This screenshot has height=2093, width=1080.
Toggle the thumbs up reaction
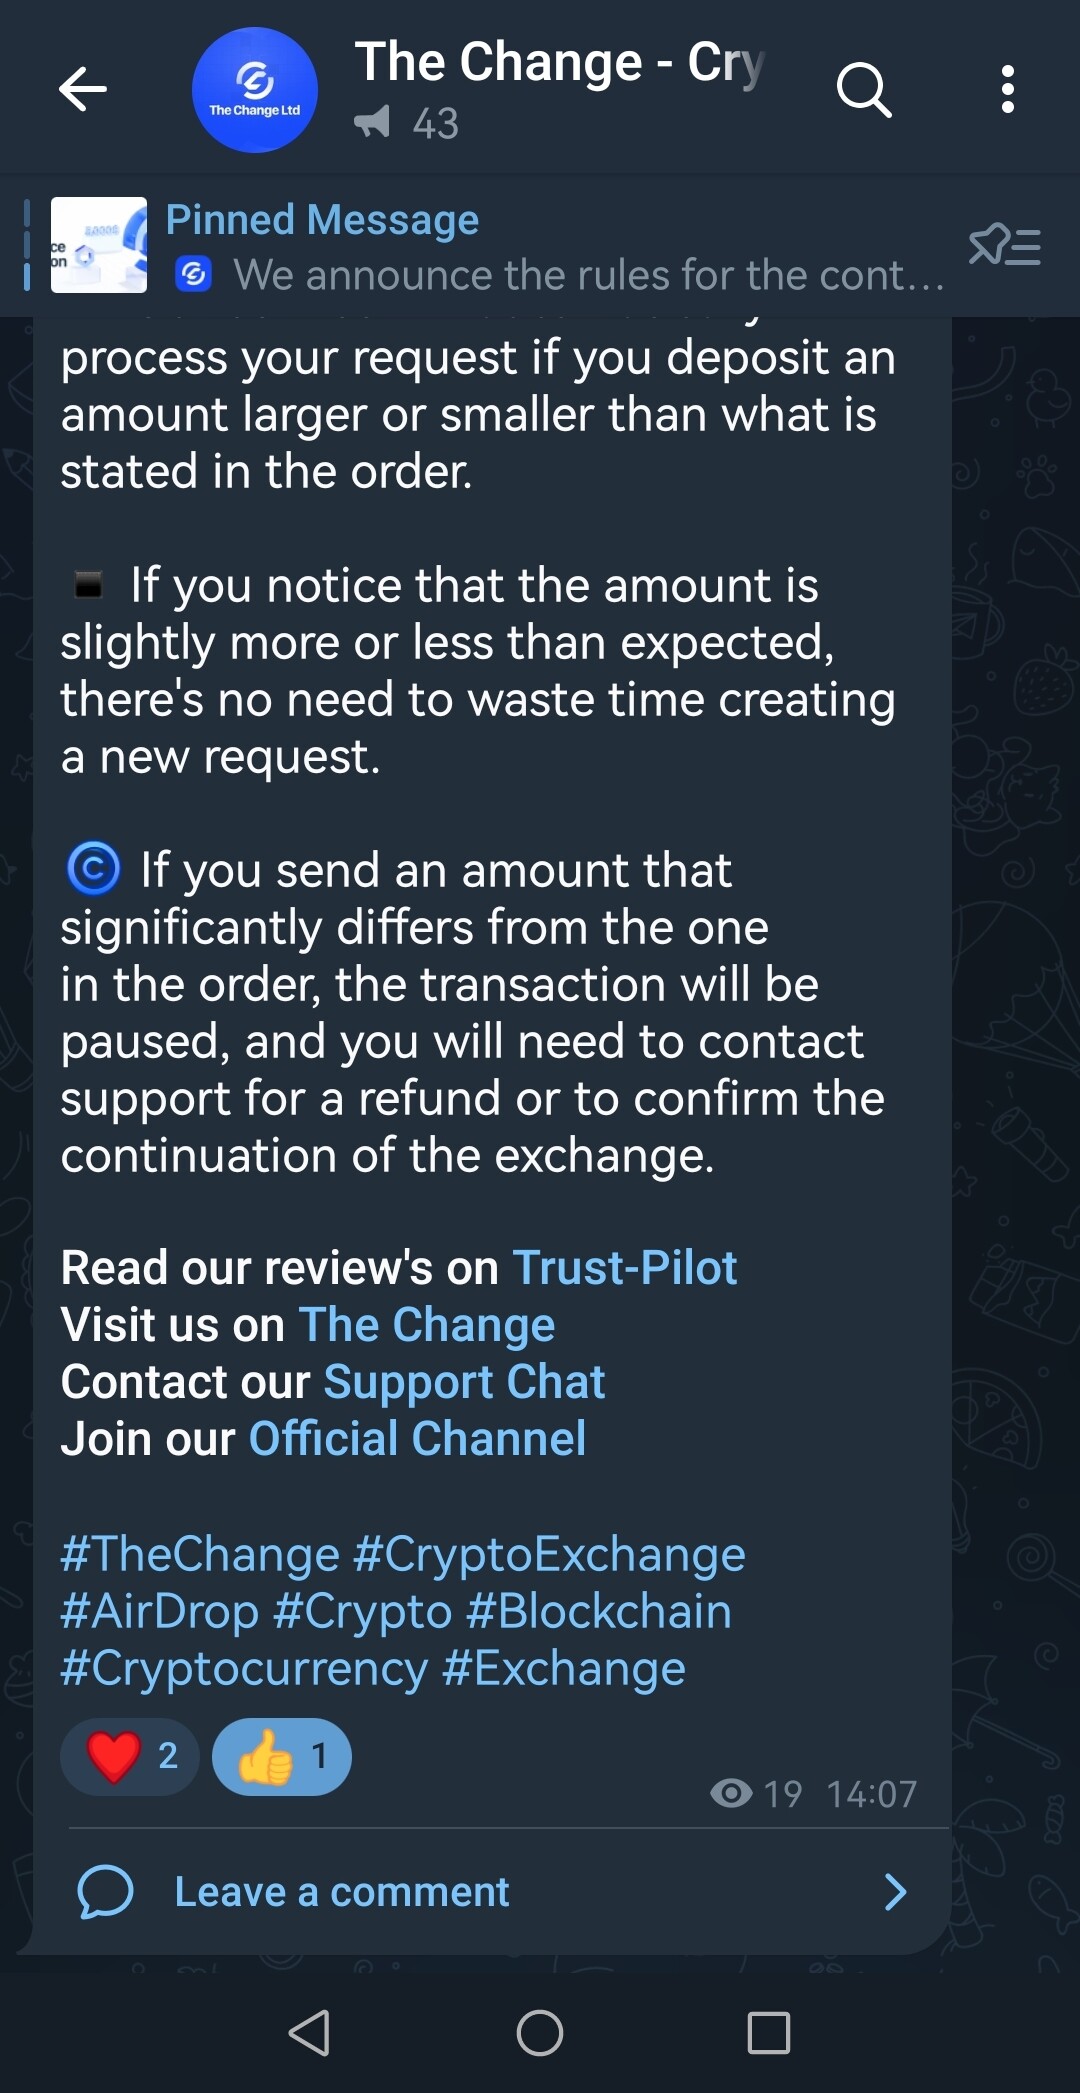[282, 1757]
